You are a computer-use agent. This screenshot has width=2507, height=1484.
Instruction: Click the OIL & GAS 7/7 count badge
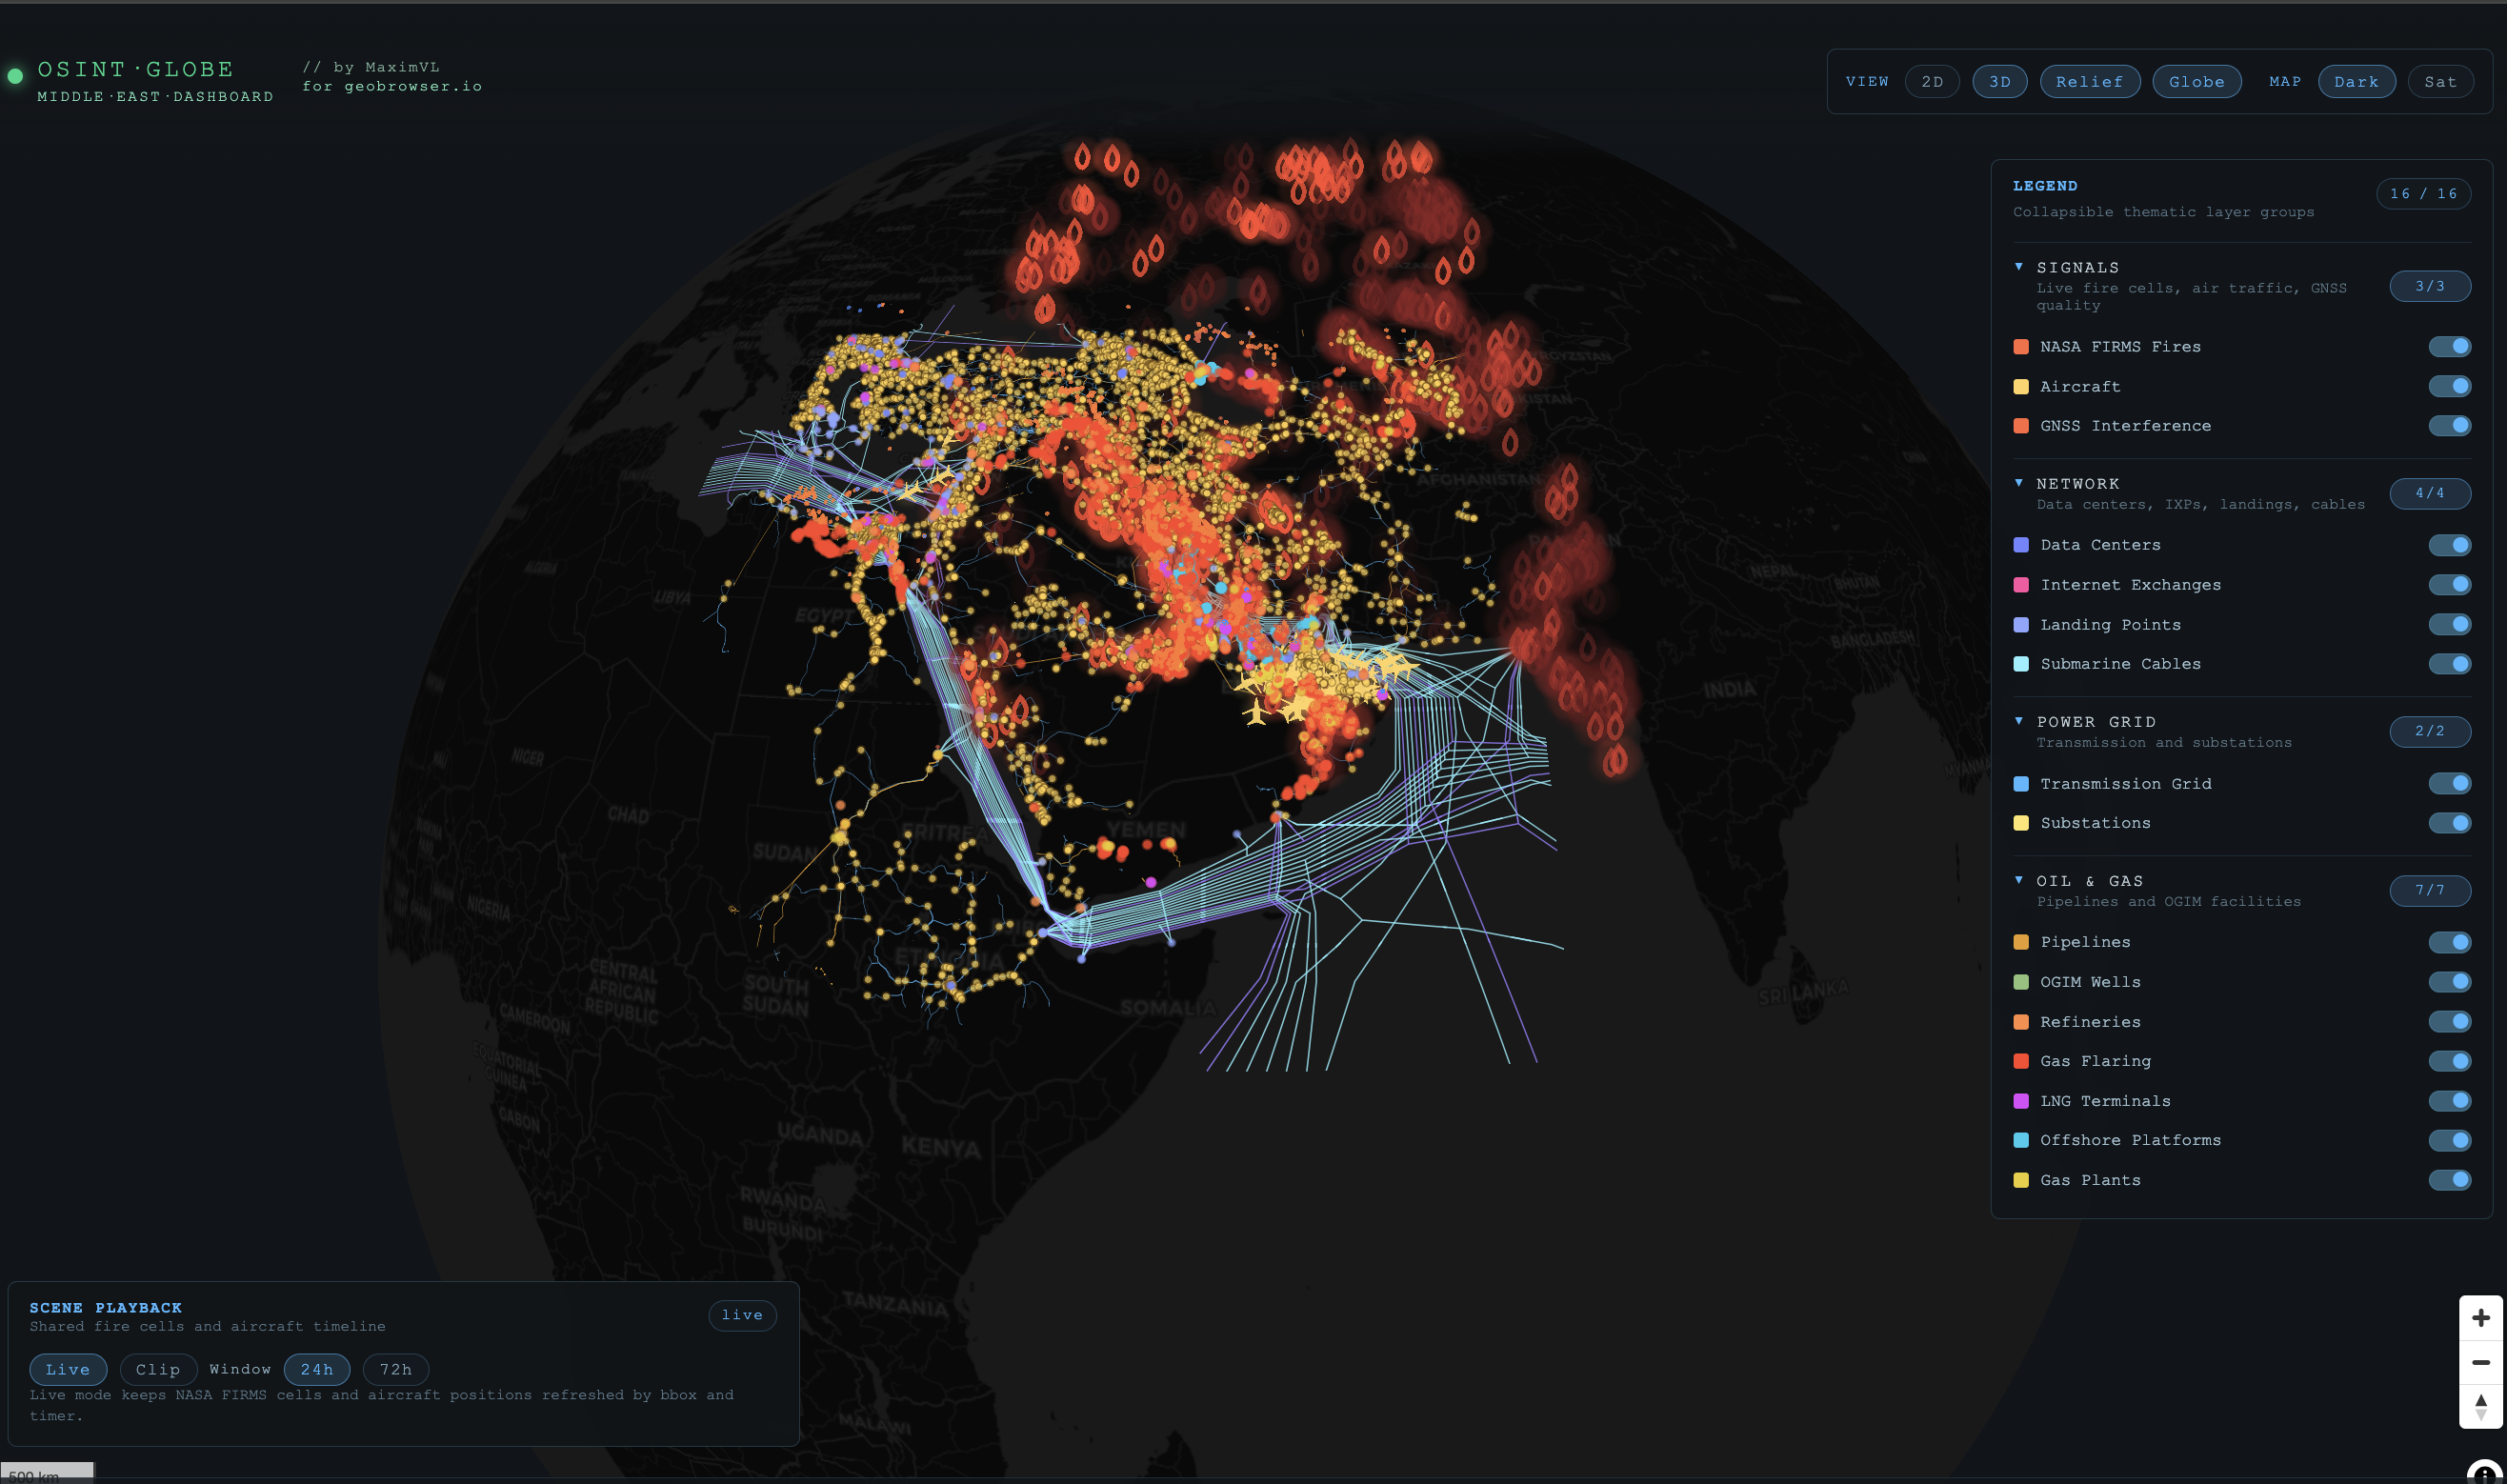pyautogui.click(x=2430, y=890)
